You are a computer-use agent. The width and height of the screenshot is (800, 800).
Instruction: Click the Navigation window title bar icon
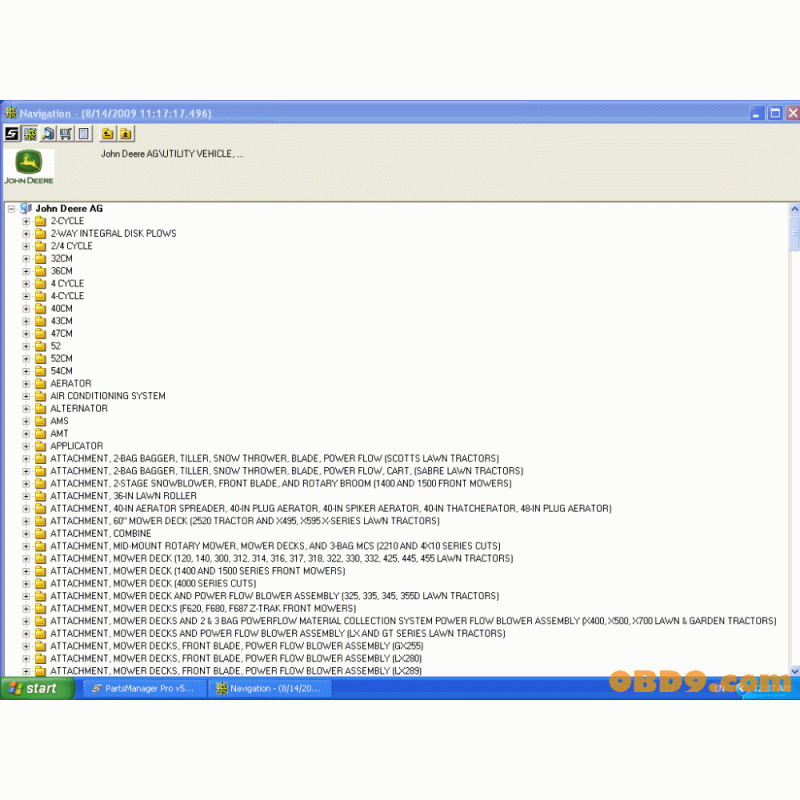(x=11, y=113)
